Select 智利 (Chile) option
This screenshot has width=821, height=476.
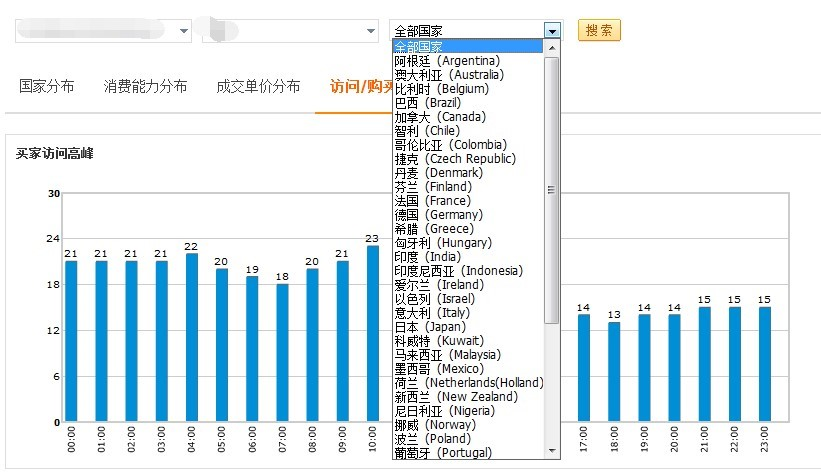click(468, 130)
